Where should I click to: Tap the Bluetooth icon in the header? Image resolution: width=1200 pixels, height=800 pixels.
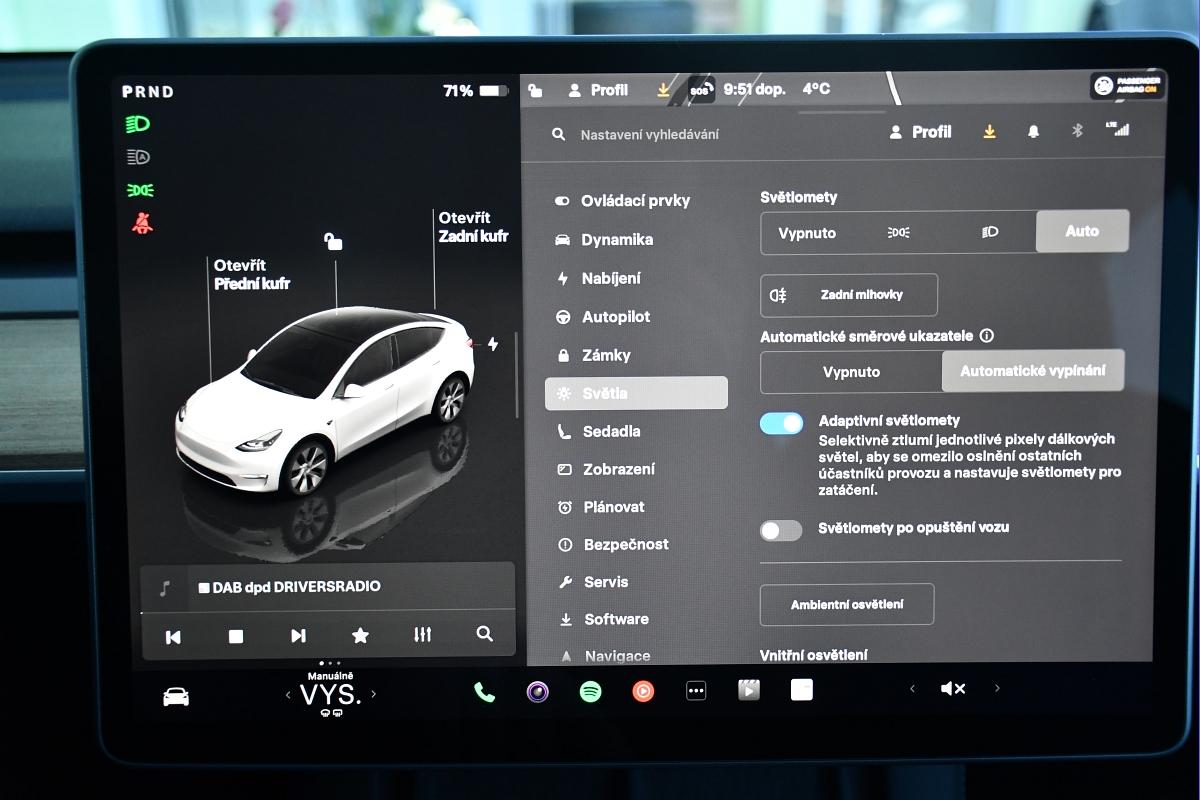1077,131
